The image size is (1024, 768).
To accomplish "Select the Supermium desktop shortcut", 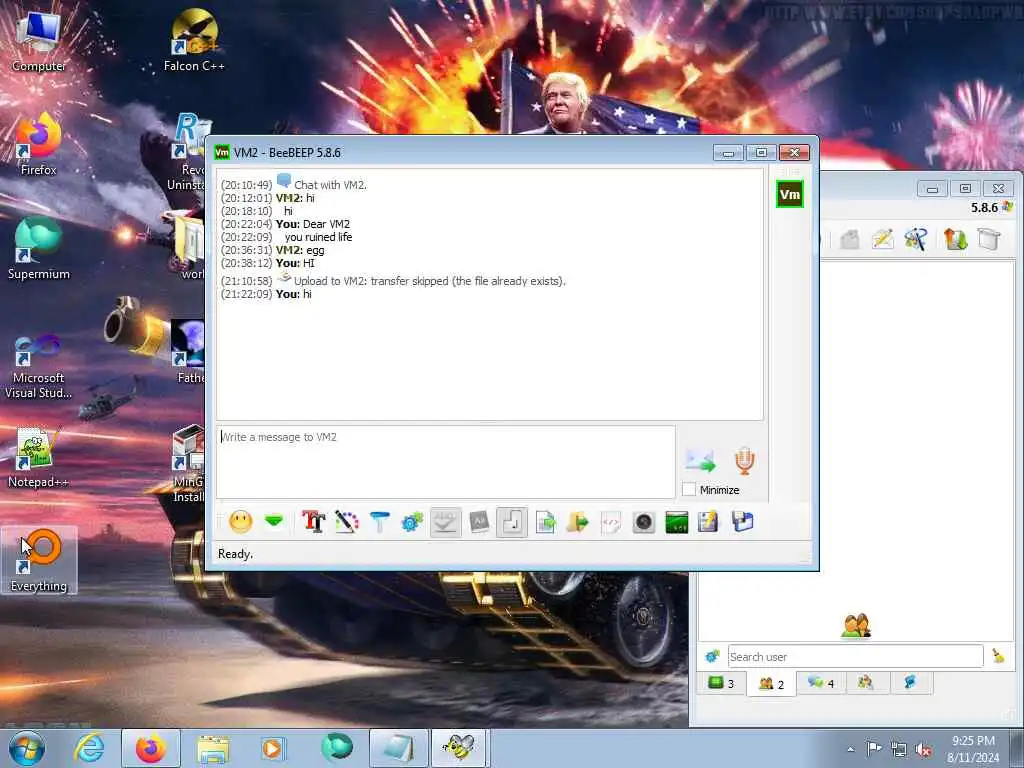I will click(39, 249).
